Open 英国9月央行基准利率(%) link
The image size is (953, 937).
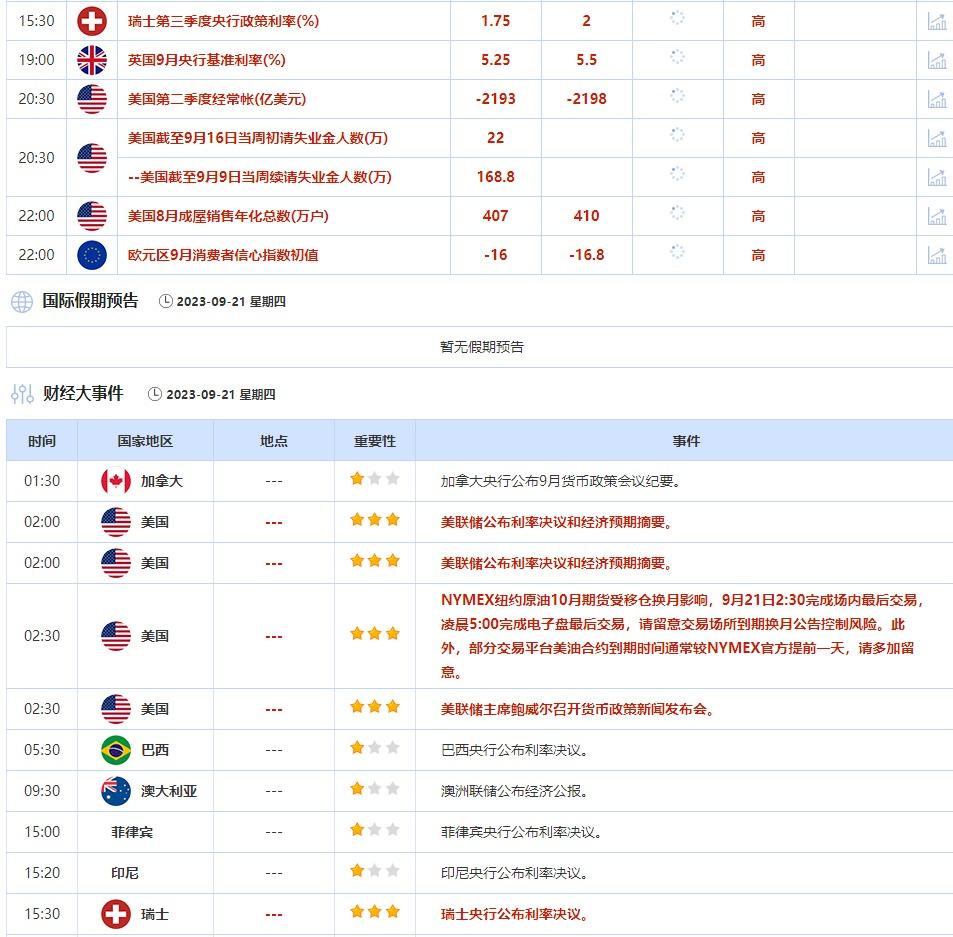pyautogui.click(x=206, y=60)
